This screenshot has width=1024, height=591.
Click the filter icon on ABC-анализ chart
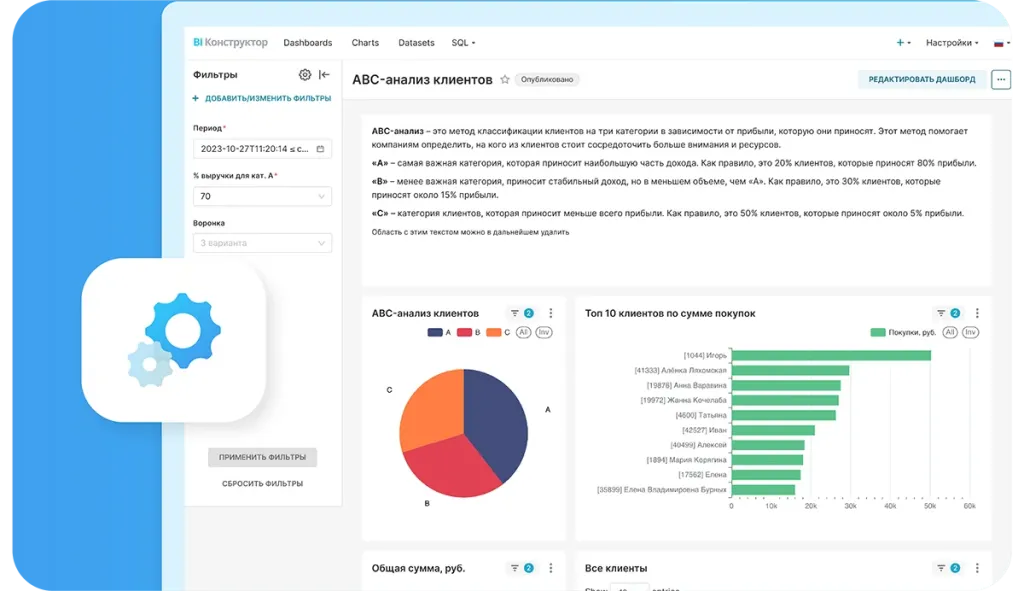coord(515,313)
